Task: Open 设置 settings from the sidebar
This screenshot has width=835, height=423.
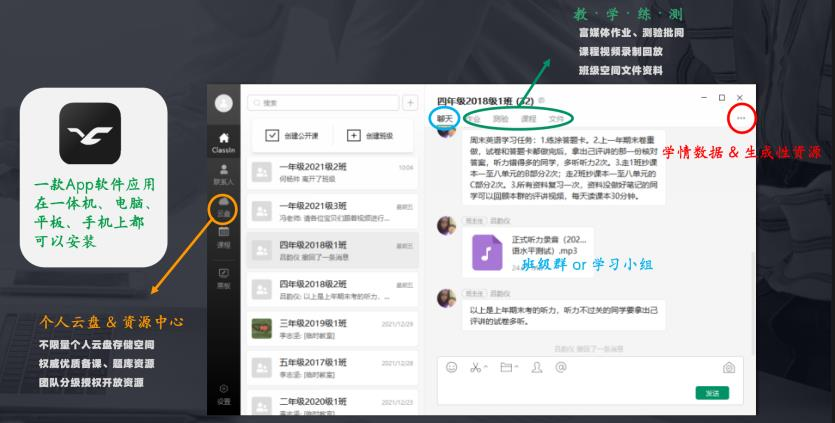Action: 224,394
